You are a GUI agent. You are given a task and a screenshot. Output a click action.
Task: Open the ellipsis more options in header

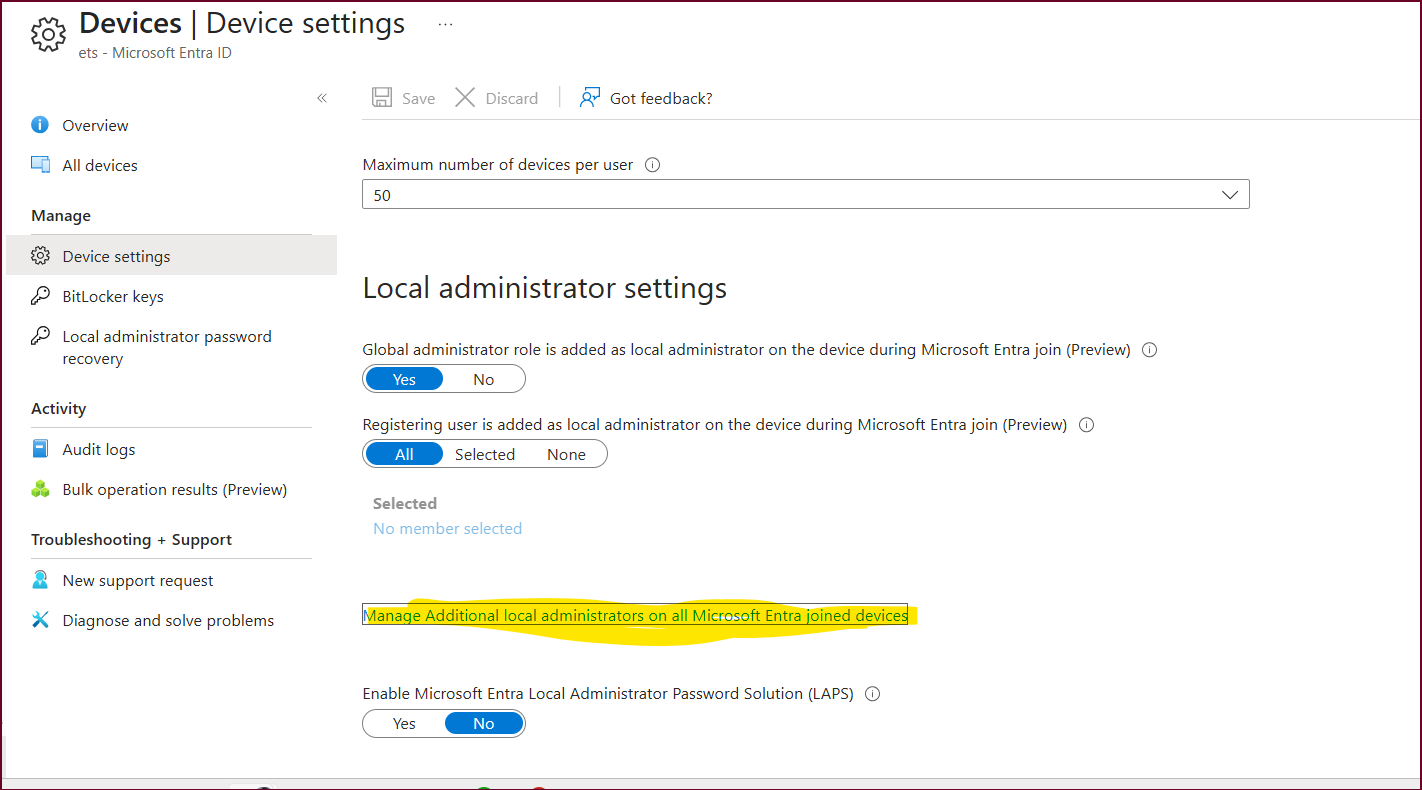[x=446, y=25]
